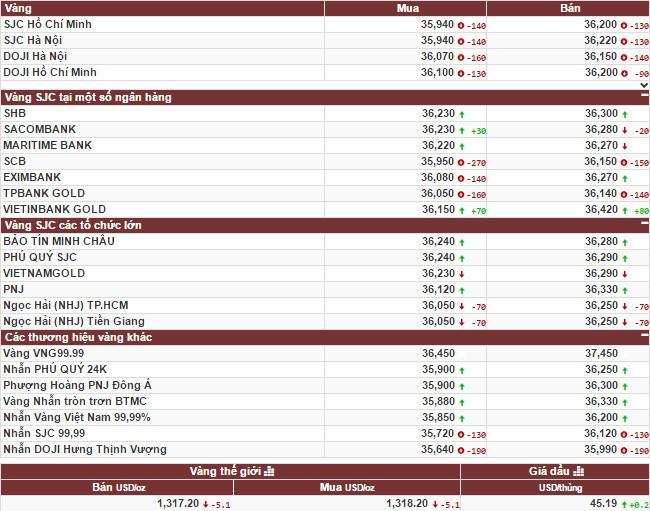
Task: Click green up arrow in VIETINBANK GOLD Bán price
Action: [x=624, y=210]
